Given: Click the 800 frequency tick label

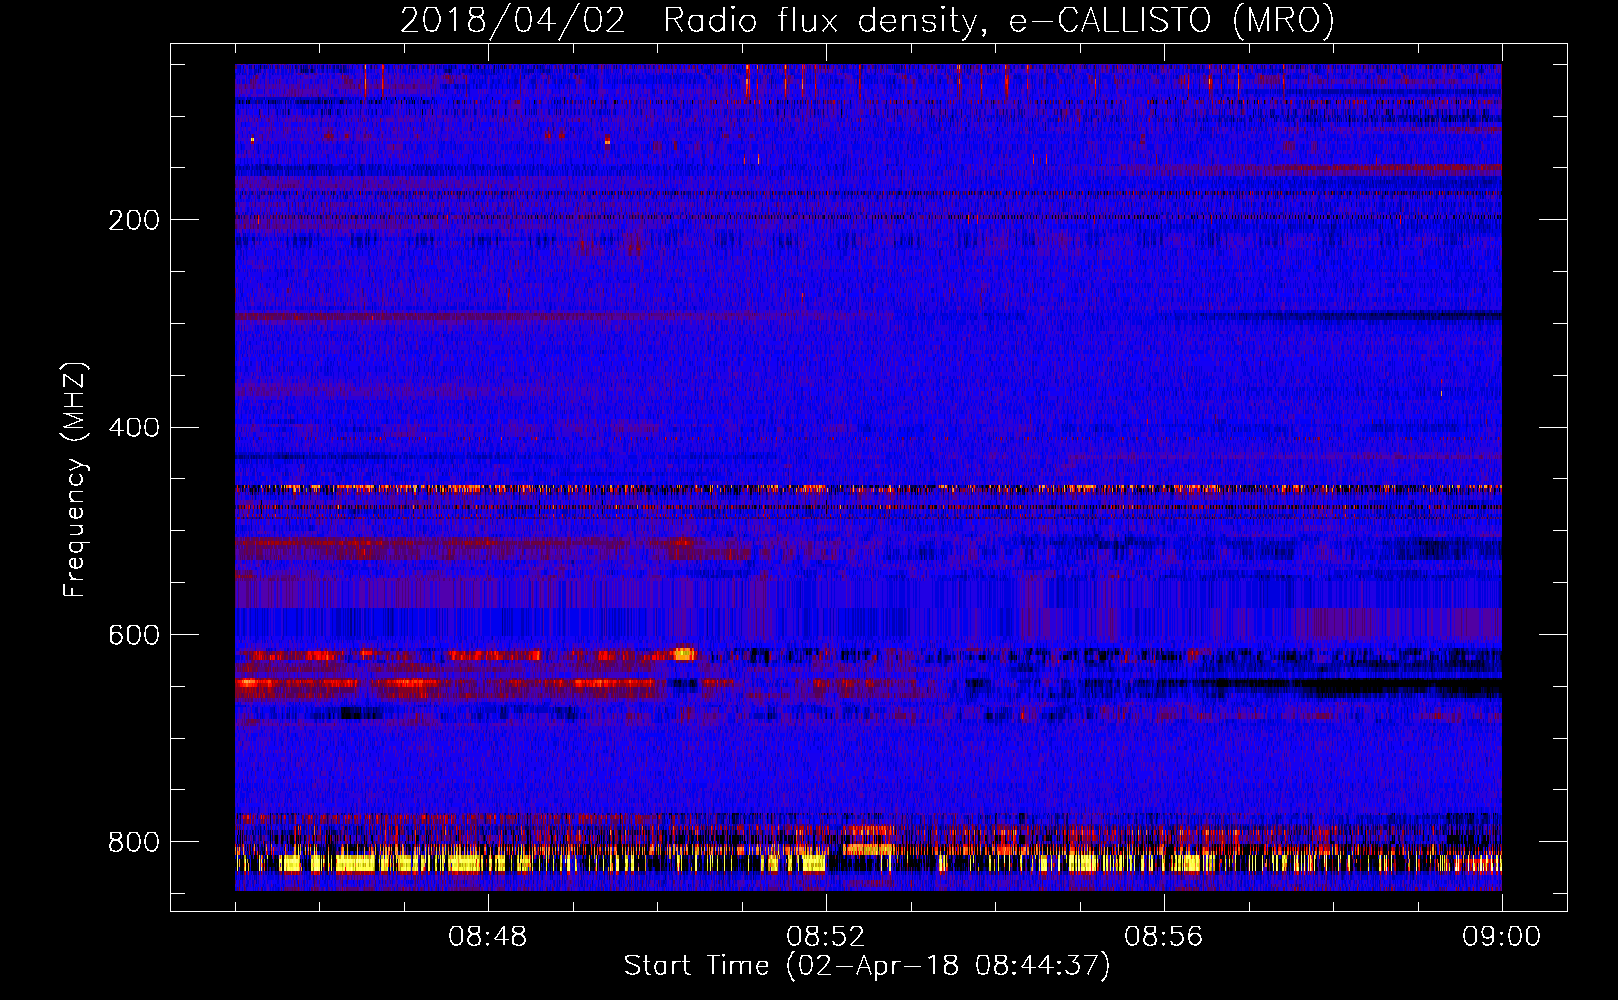Looking at the screenshot, I should (x=134, y=842).
